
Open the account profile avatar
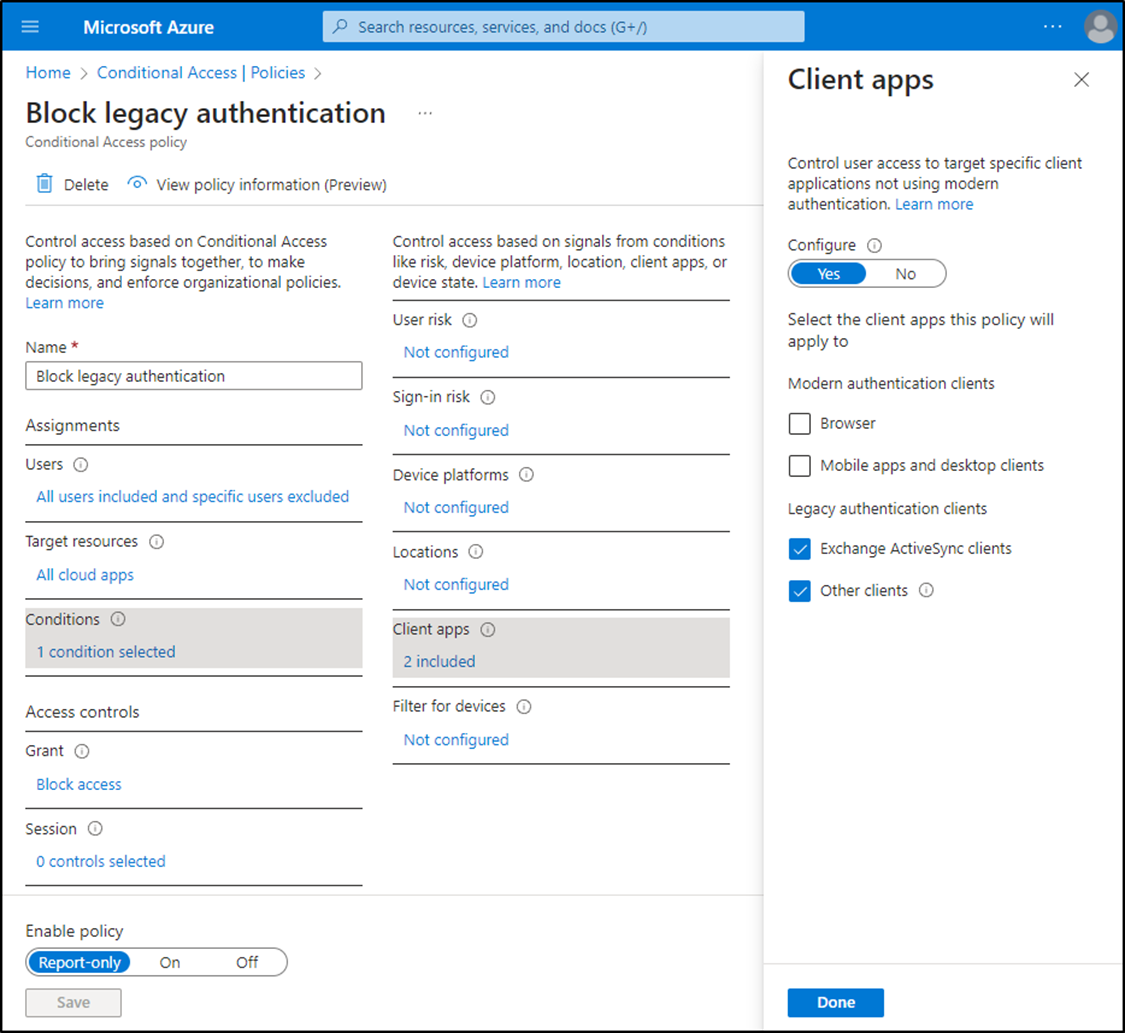1100,27
